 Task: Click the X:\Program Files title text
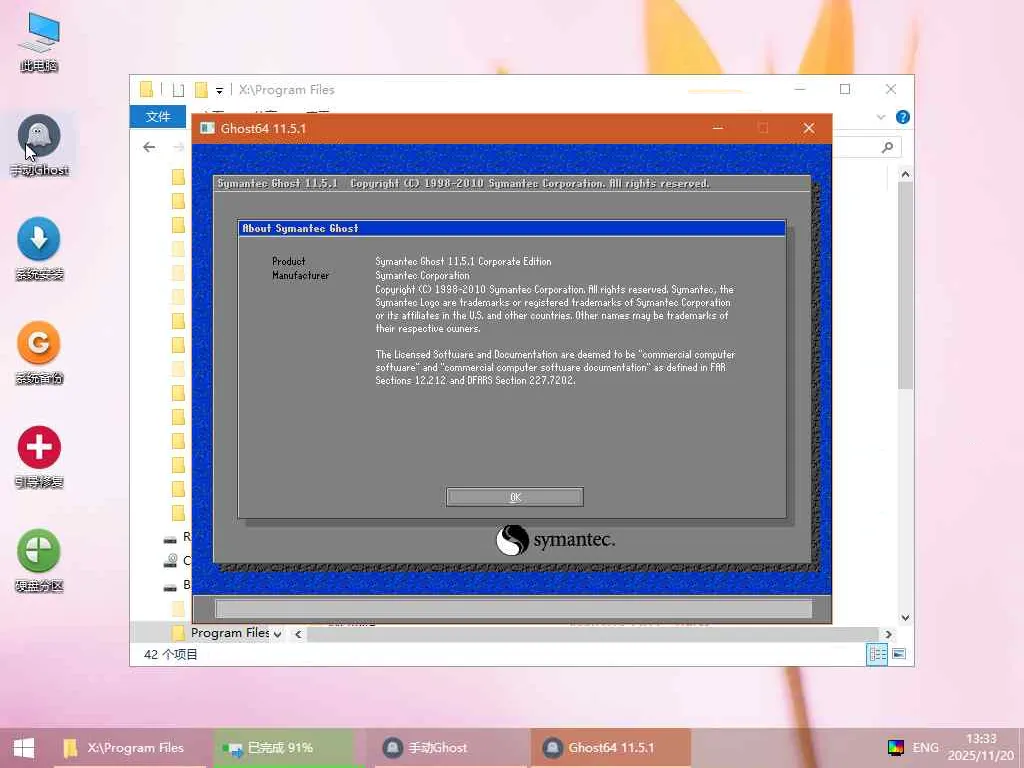point(287,90)
